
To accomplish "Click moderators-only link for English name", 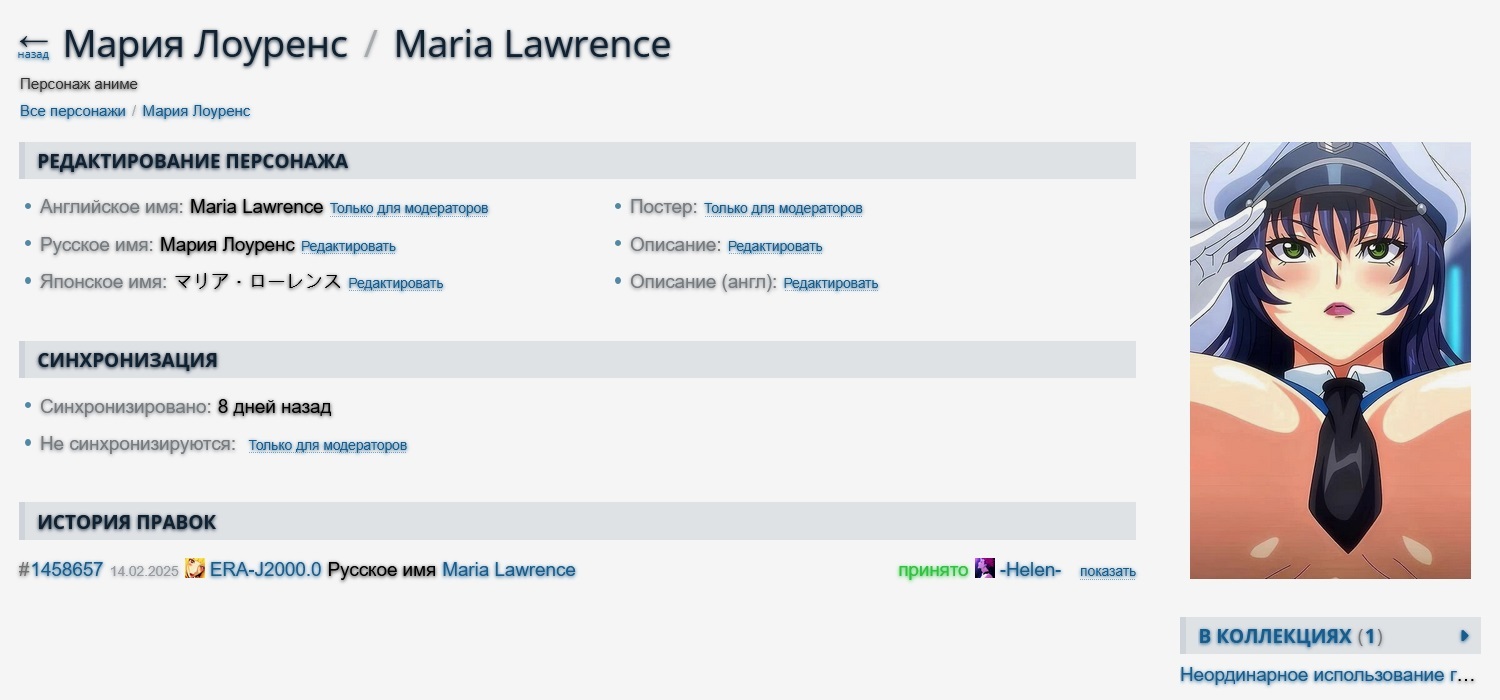I will pyautogui.click(x=409, y=209).
